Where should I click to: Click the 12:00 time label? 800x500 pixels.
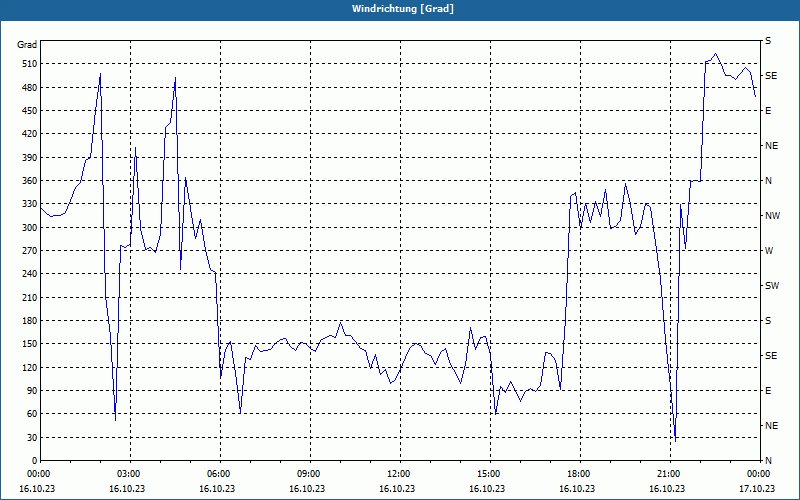coord(398,473)
